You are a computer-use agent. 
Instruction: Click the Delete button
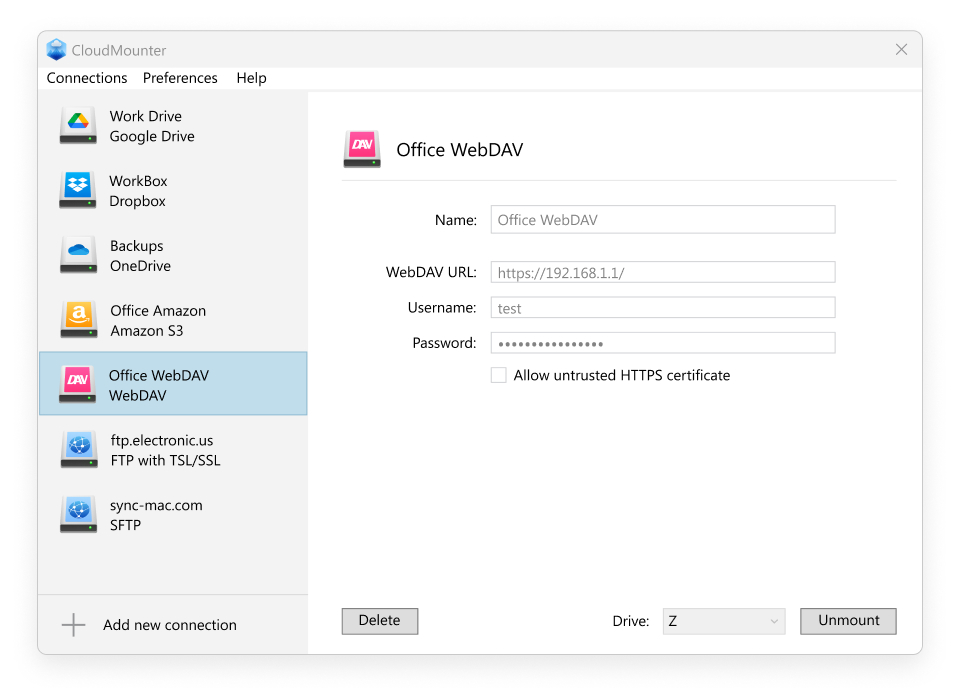(x=380, y=621)
